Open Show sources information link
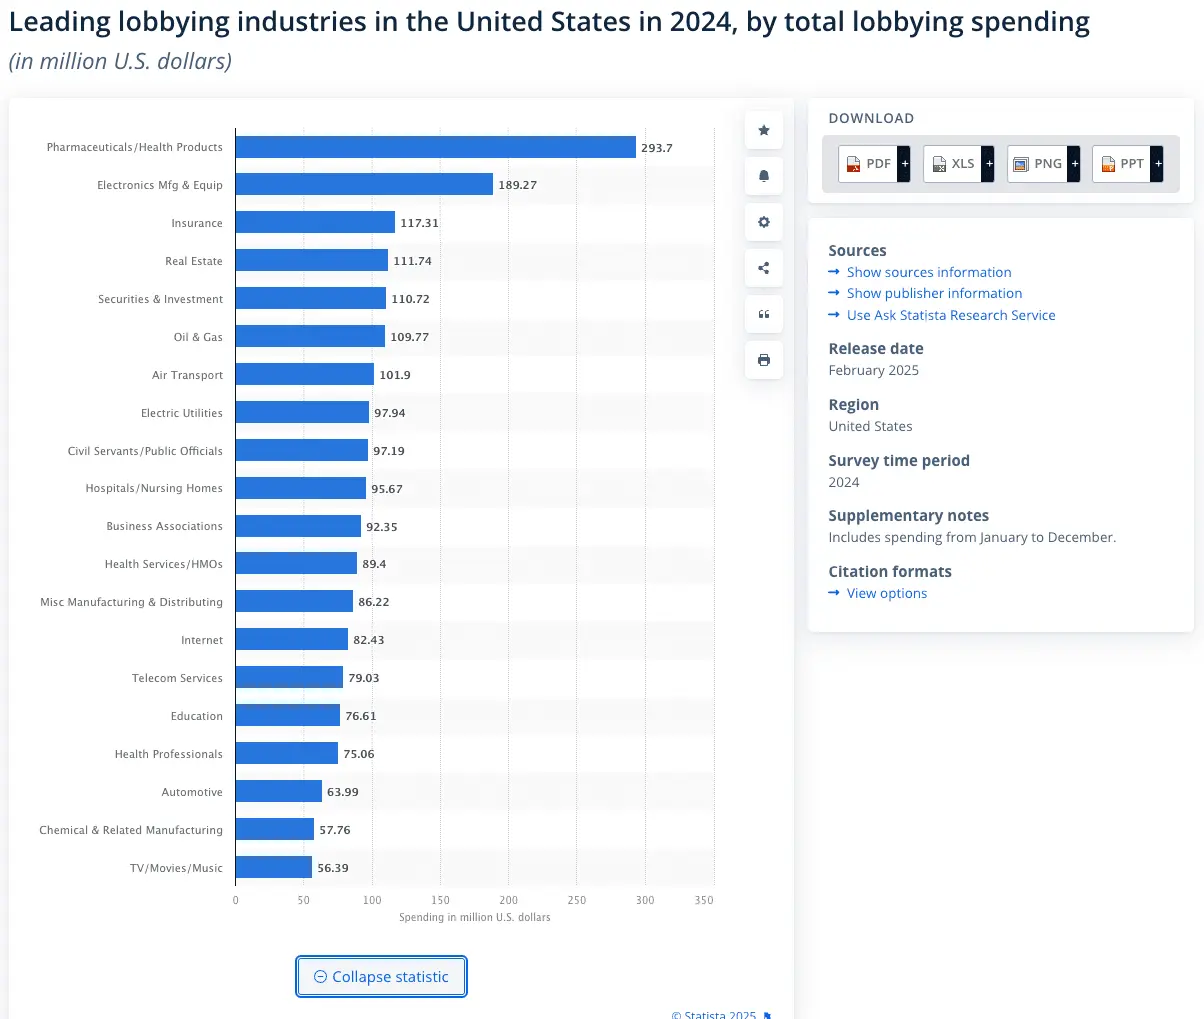Image resolution: width=1204 pixels, height=1019 pixels. pos(928,272)
